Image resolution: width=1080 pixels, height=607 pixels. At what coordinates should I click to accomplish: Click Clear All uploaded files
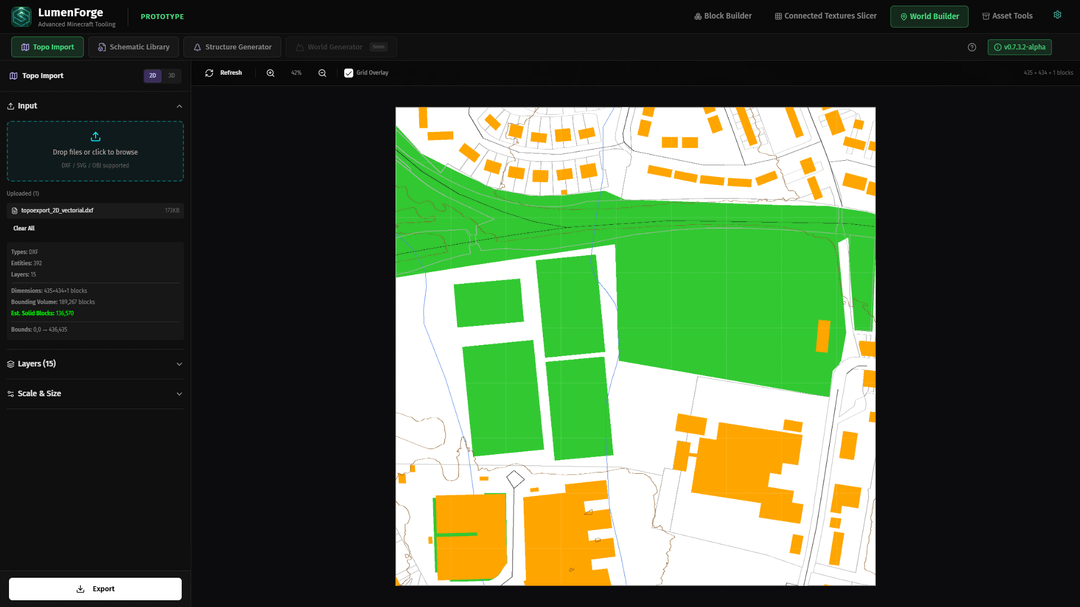tap(24, 228)
